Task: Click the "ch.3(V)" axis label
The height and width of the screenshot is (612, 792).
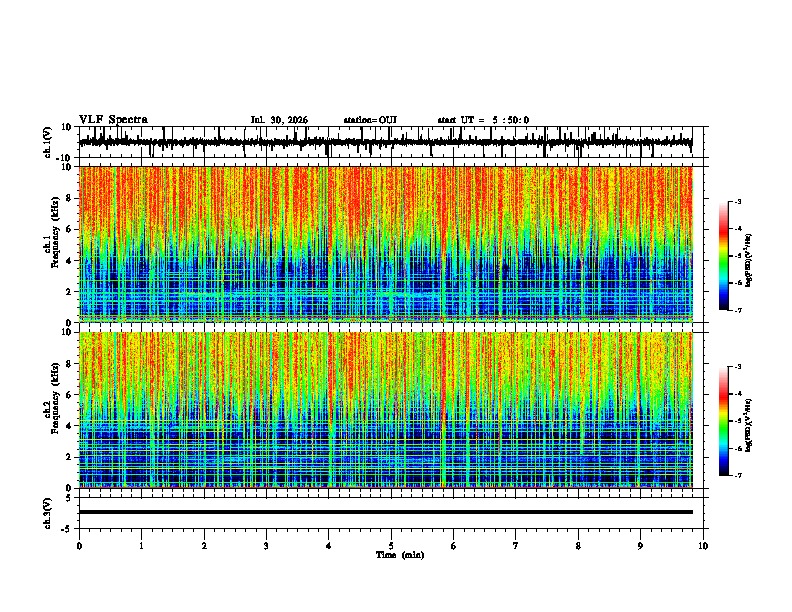Action: click(x=48, y=513)
